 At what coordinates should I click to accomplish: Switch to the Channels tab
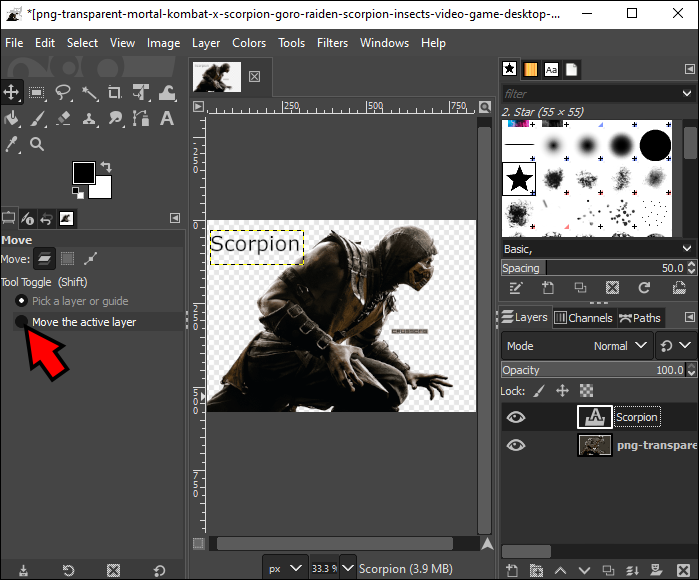(x=584, y=318)
